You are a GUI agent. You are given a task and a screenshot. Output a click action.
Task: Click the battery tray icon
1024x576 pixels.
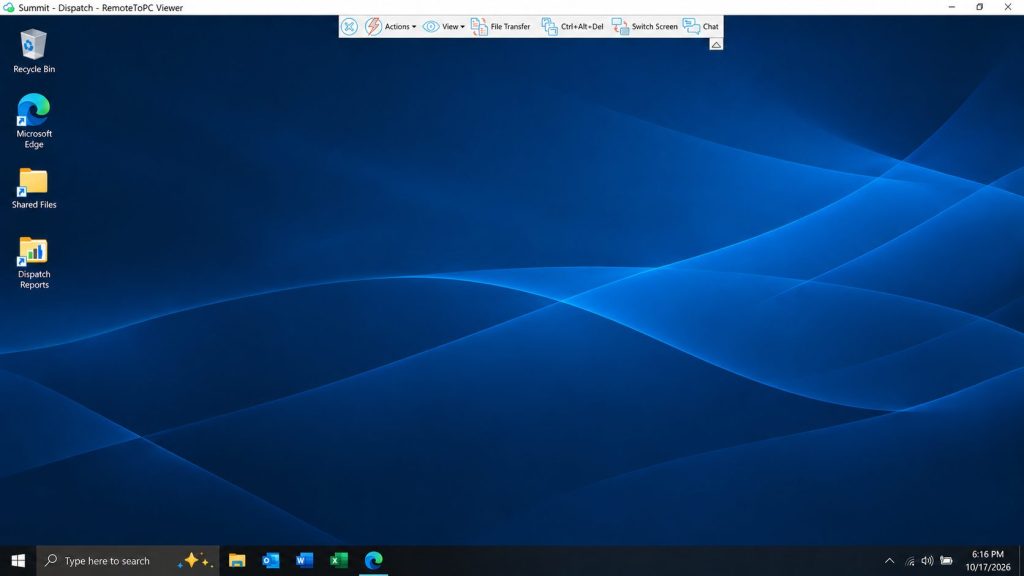[946, 560]
